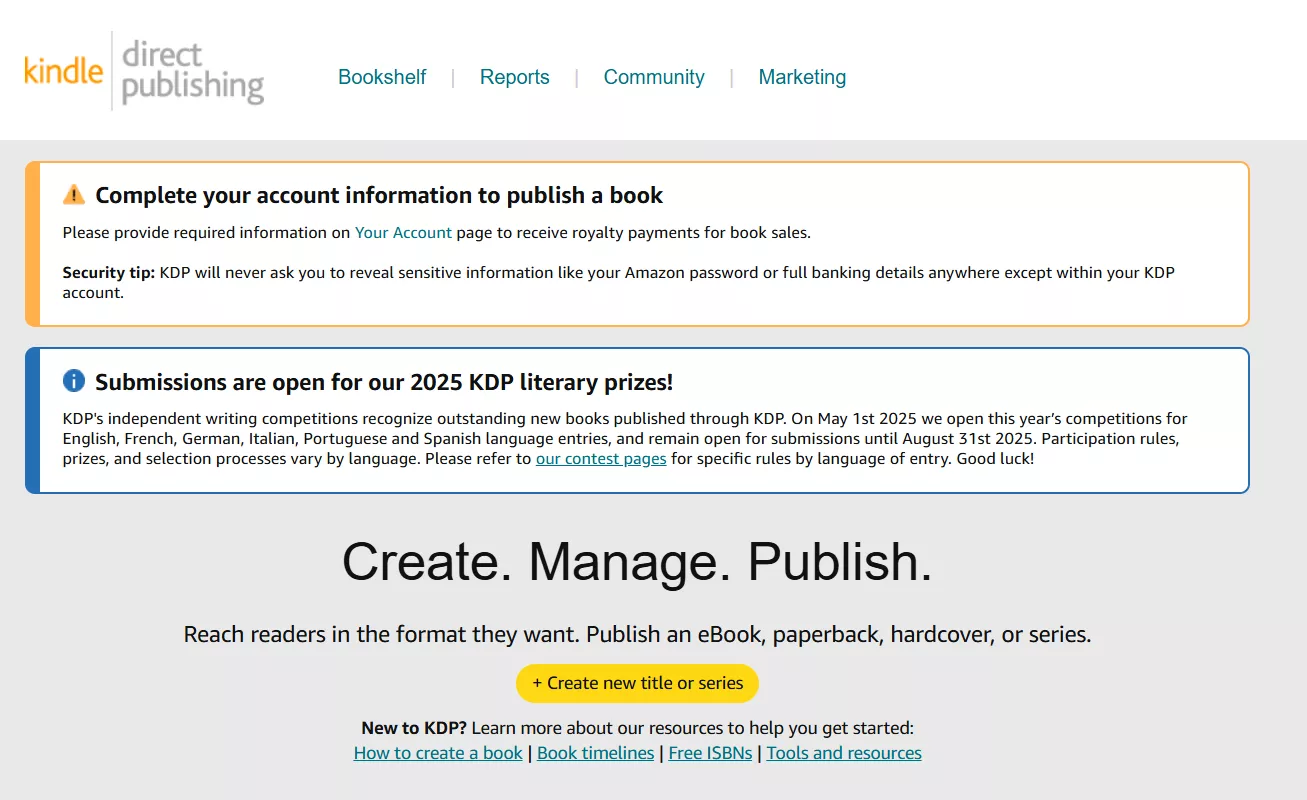
Task: Open the Tools and resources link
Action: click(x=844, y=753)
